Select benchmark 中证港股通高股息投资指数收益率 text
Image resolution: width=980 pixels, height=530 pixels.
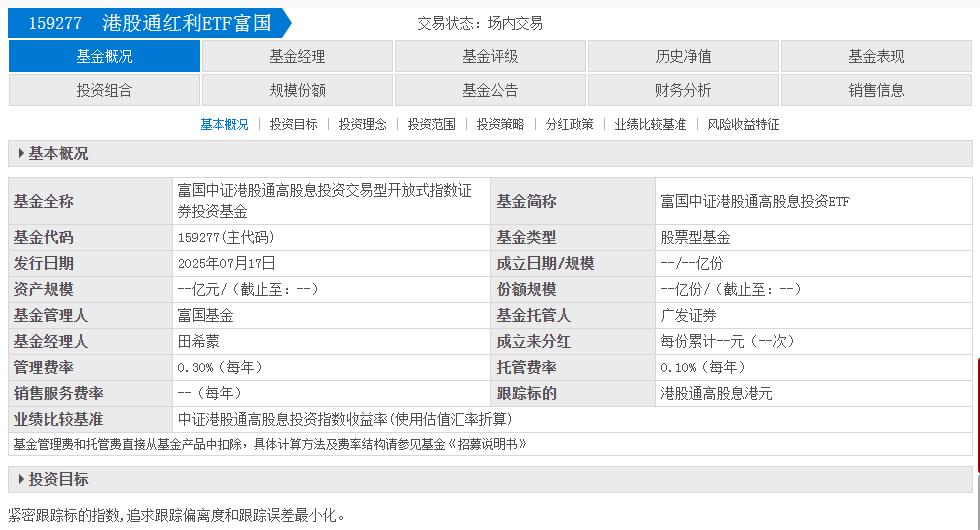(345, 419)
